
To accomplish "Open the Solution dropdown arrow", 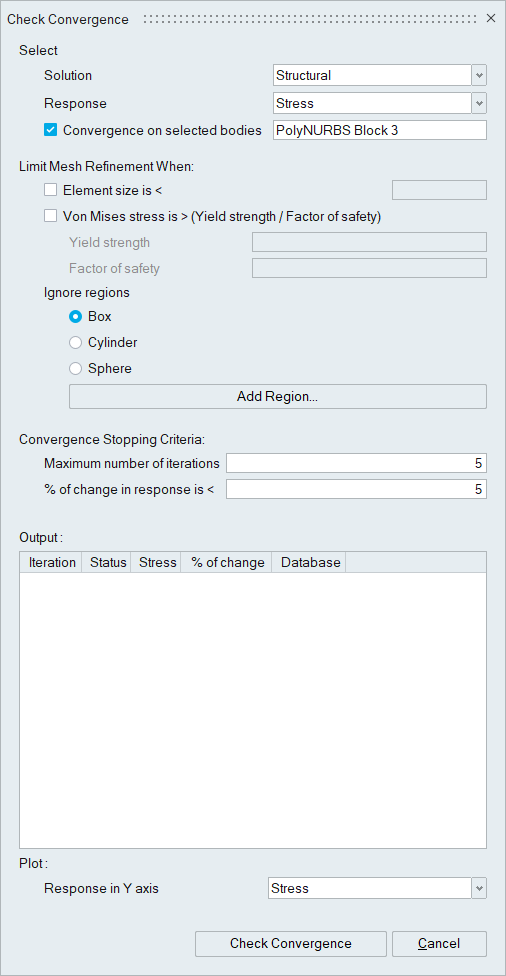I will 479,76.
